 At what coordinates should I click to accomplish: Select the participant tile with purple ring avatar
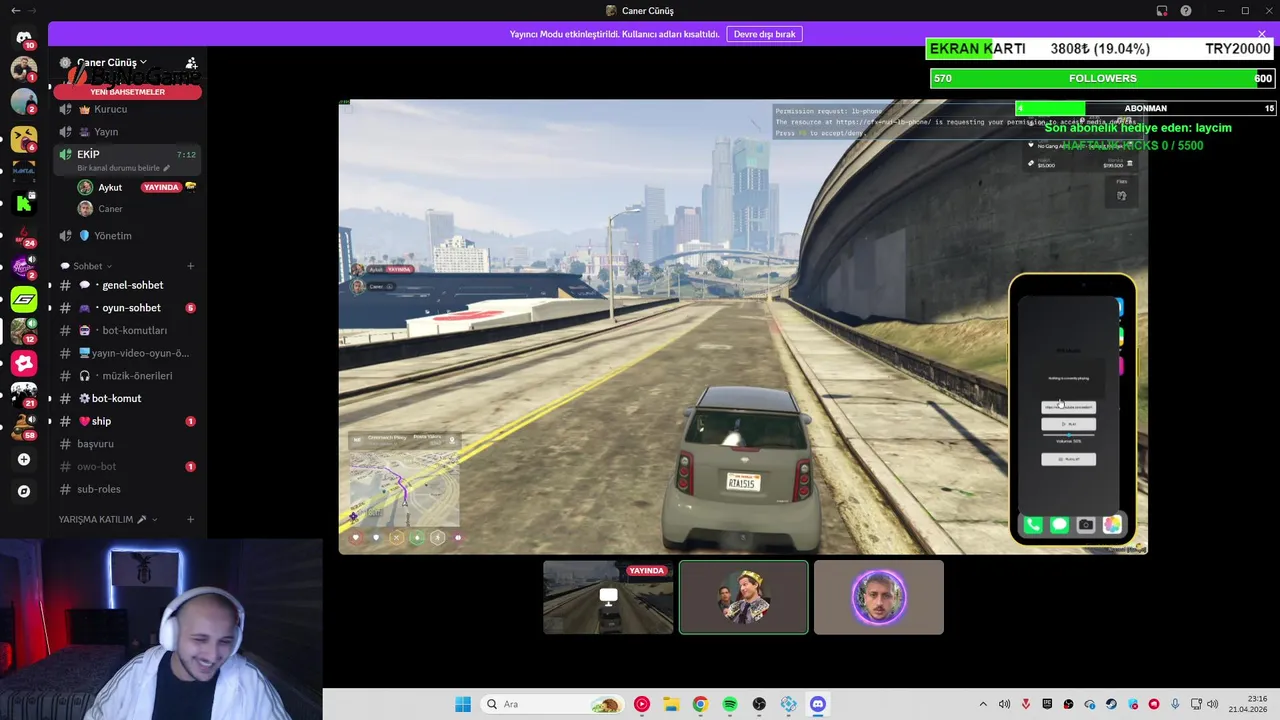[879, 597]
